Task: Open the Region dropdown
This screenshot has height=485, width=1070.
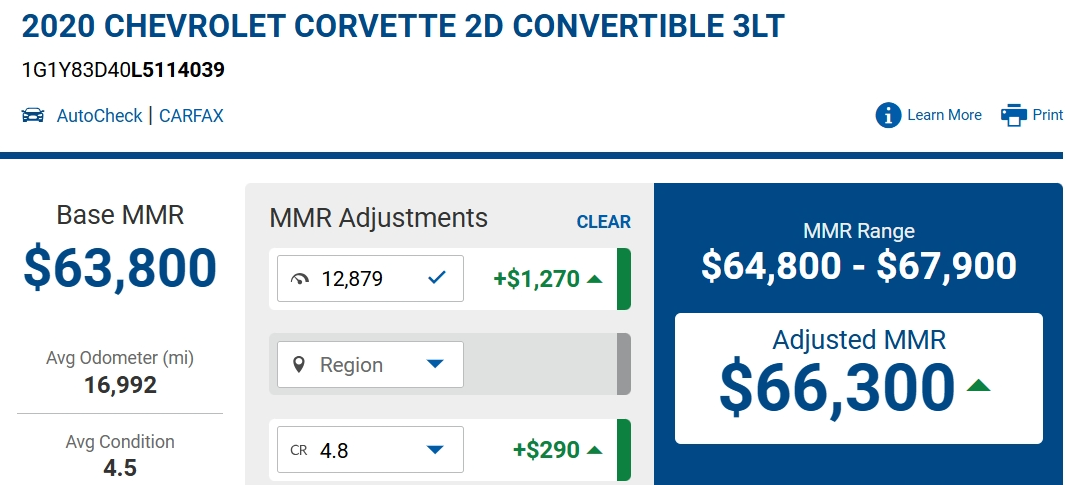Action: [370, 365]
